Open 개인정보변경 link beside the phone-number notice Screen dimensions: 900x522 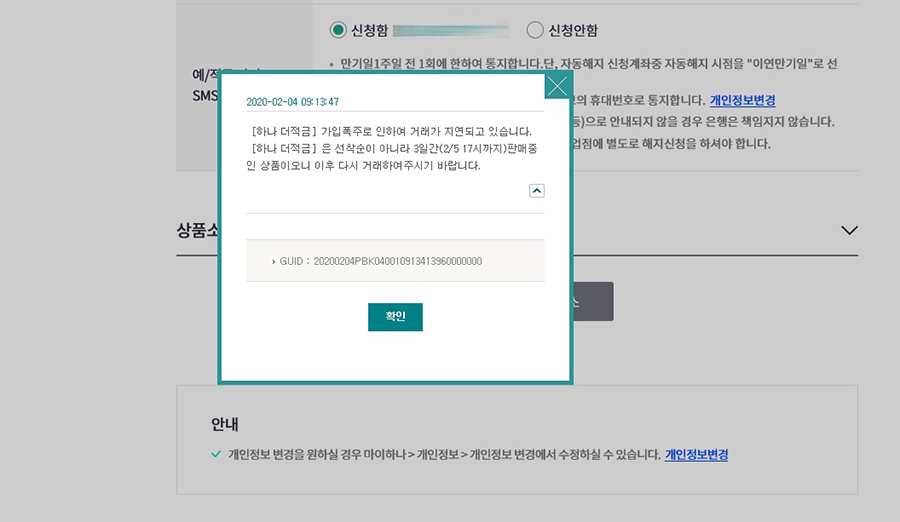[x=742, y=100]
